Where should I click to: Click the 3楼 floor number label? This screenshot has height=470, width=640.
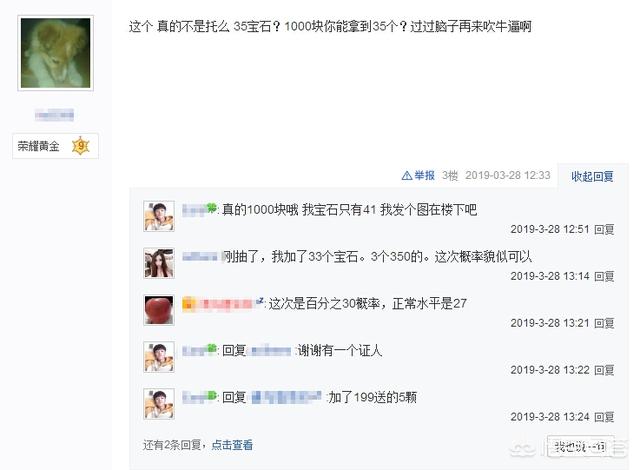[x=450, y=175]
